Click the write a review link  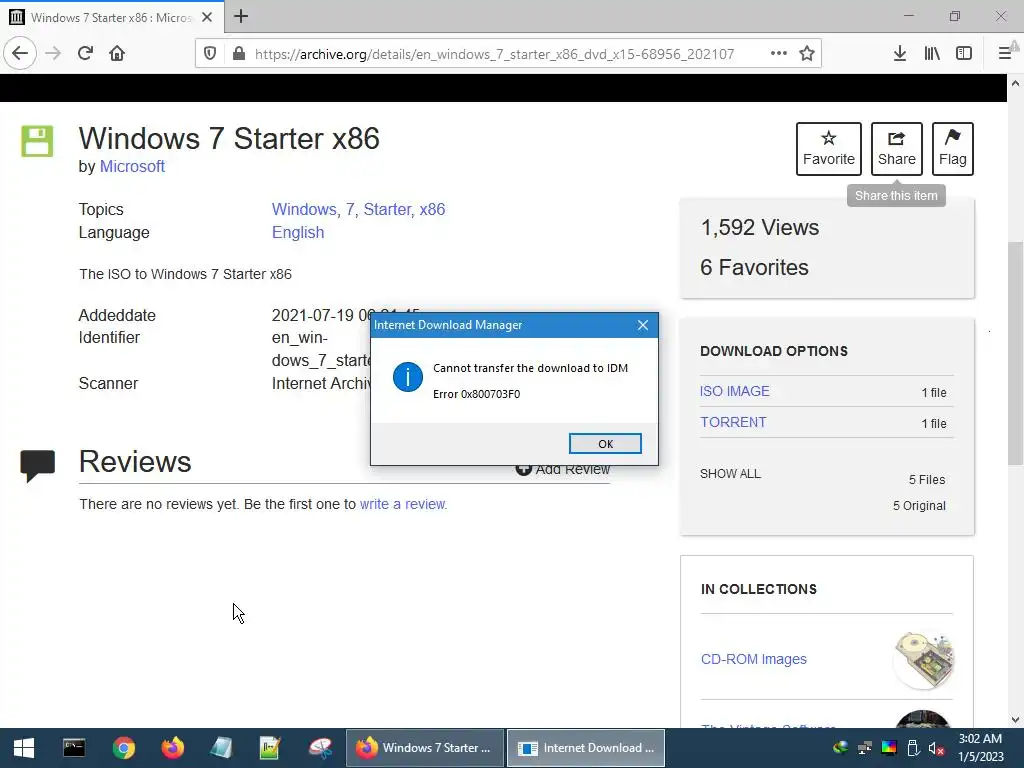coord(403,504)
